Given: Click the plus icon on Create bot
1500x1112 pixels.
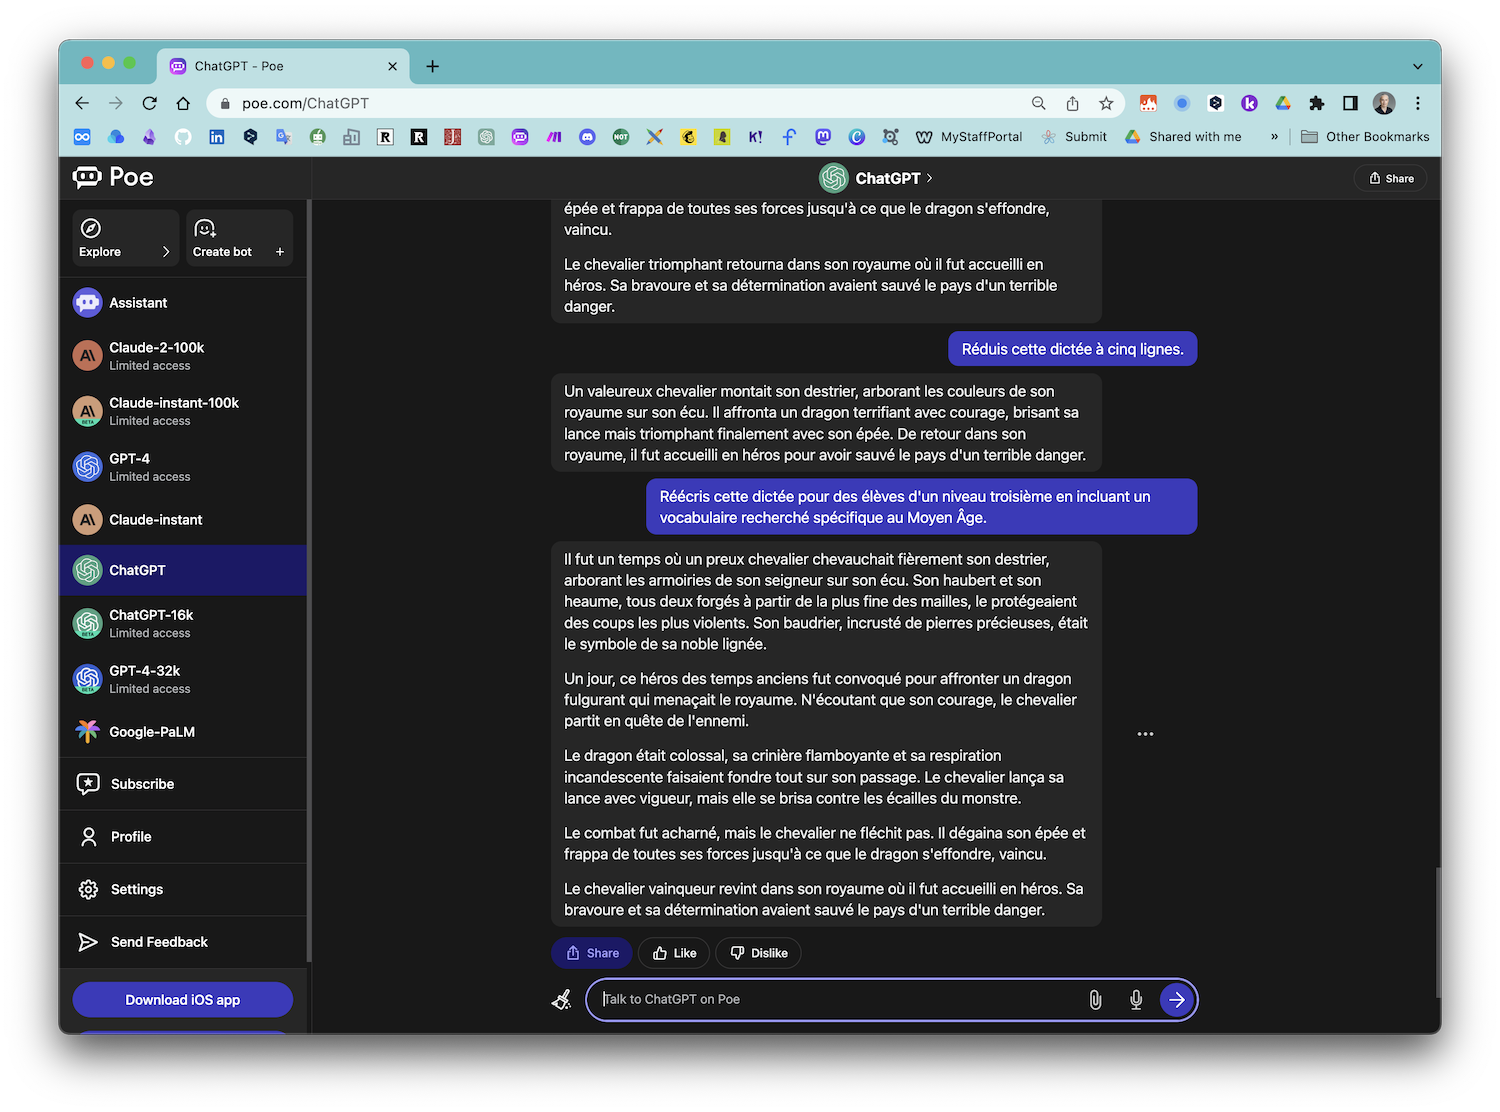Looking at the screenshot, I should coord(280,252).
